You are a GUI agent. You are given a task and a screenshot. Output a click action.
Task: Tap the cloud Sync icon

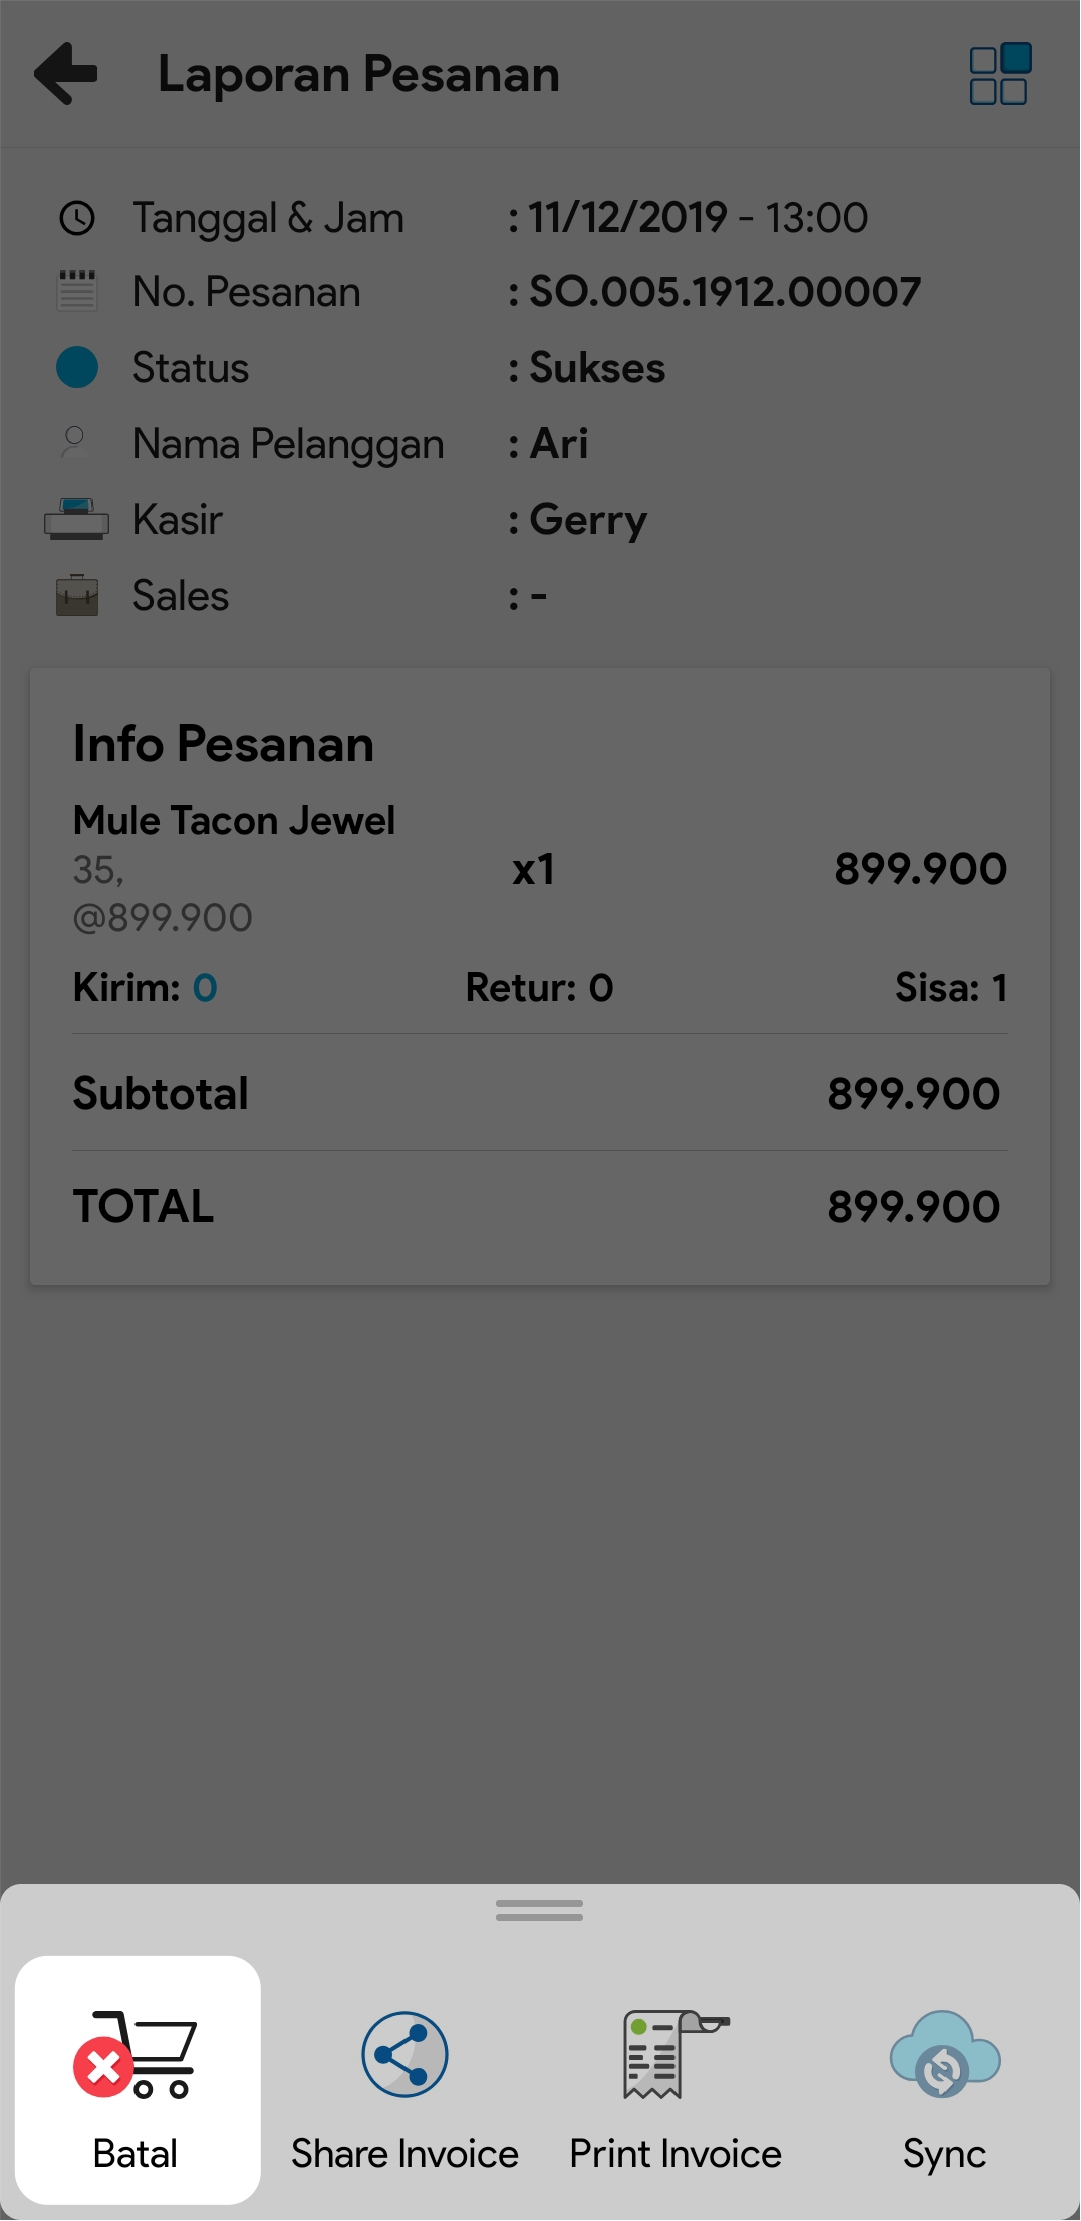[x=945, y=2055]
